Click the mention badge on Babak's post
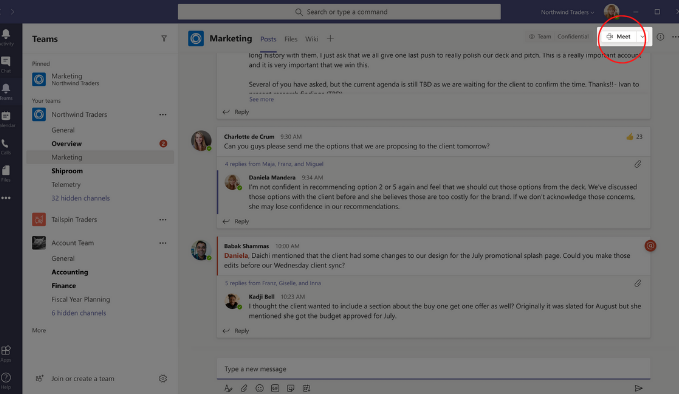Screen dimensions: 679x394 [650, 246]
